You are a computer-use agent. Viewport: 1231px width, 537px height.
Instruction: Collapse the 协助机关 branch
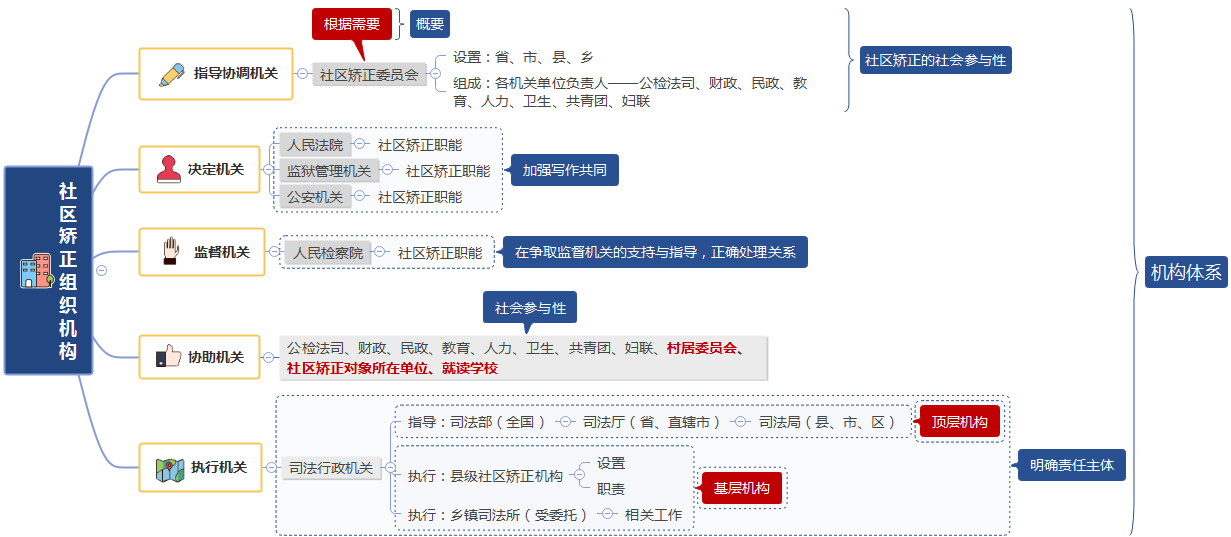[x=268, y=357]
